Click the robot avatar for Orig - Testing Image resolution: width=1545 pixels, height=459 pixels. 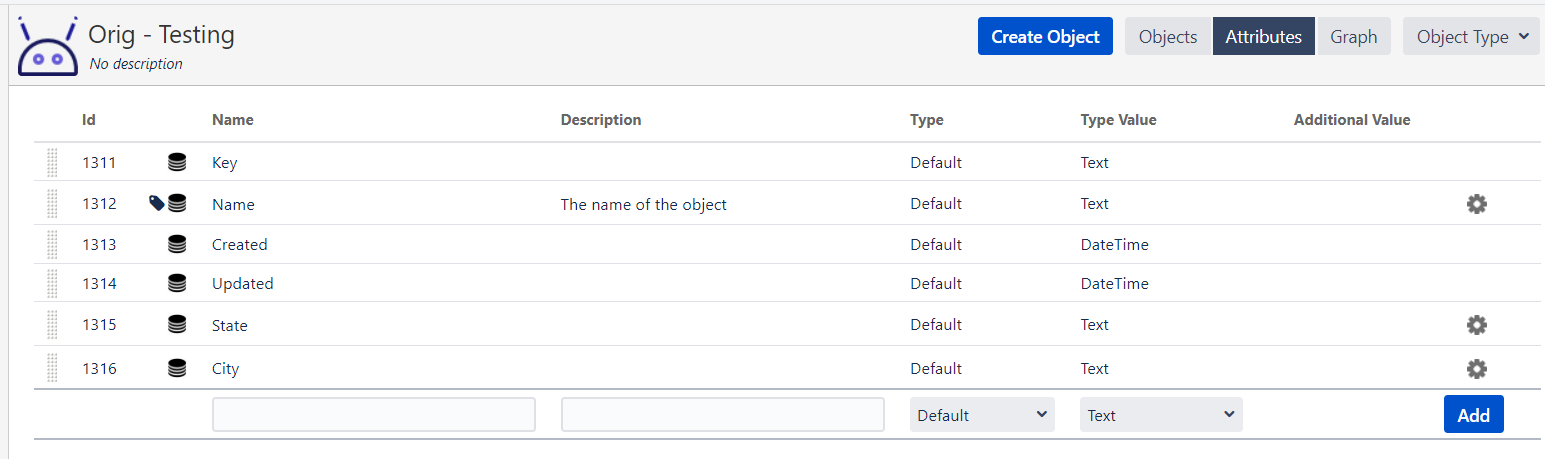(47, 46)
